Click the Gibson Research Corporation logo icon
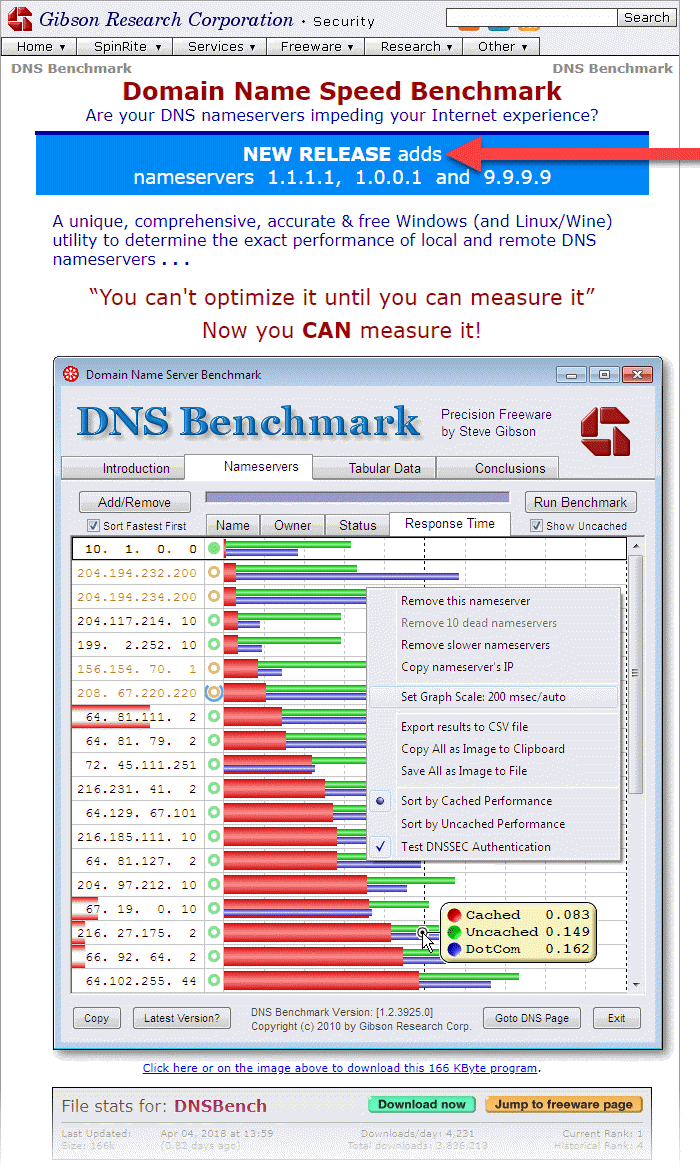Viewport: 700px width, 1167px height. tap(20, 19)
